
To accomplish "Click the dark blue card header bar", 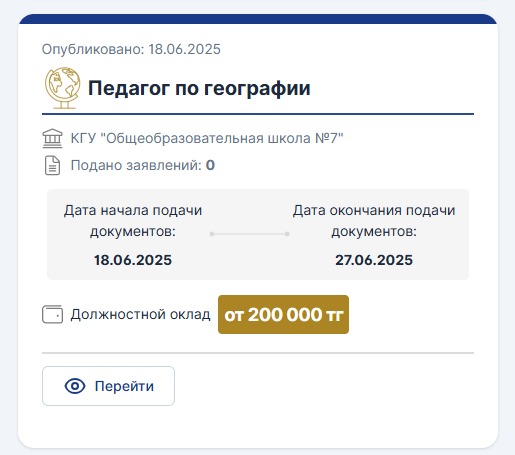I will [x=258, y=19].
